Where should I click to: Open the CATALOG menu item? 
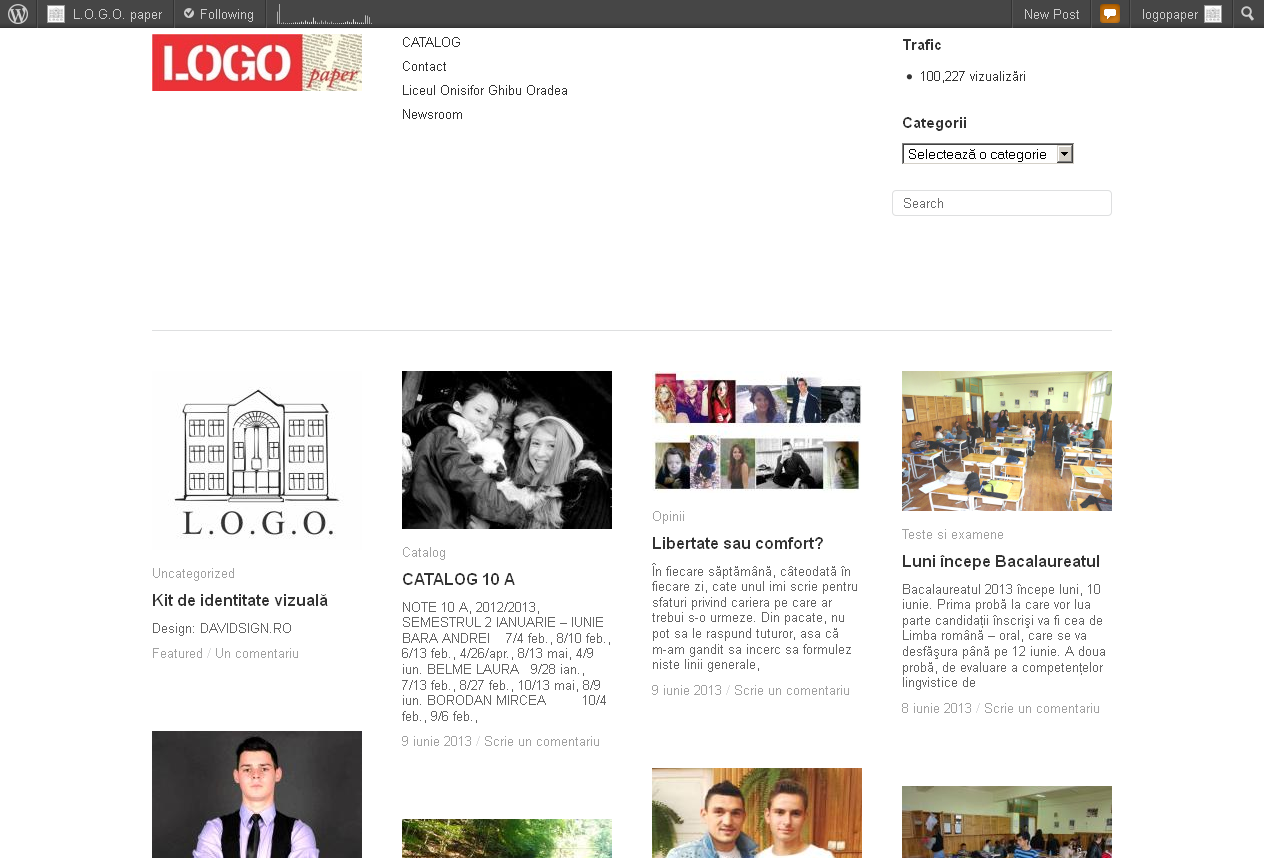431,42
